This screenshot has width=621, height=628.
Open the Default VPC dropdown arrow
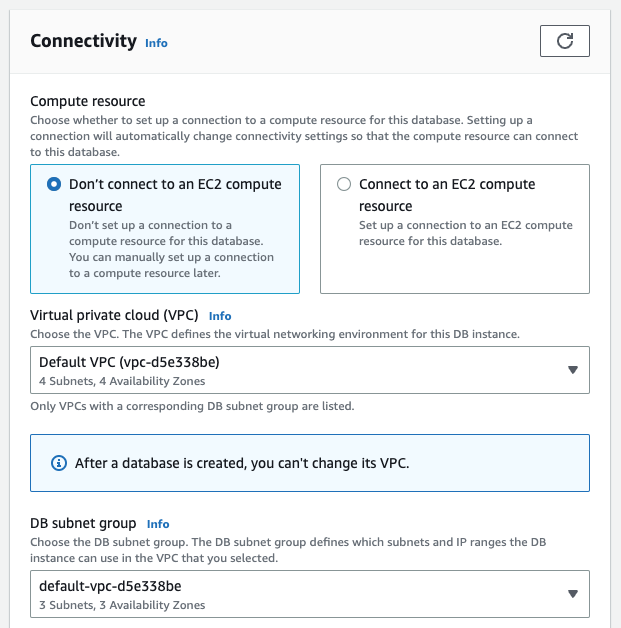click(573, 370)
